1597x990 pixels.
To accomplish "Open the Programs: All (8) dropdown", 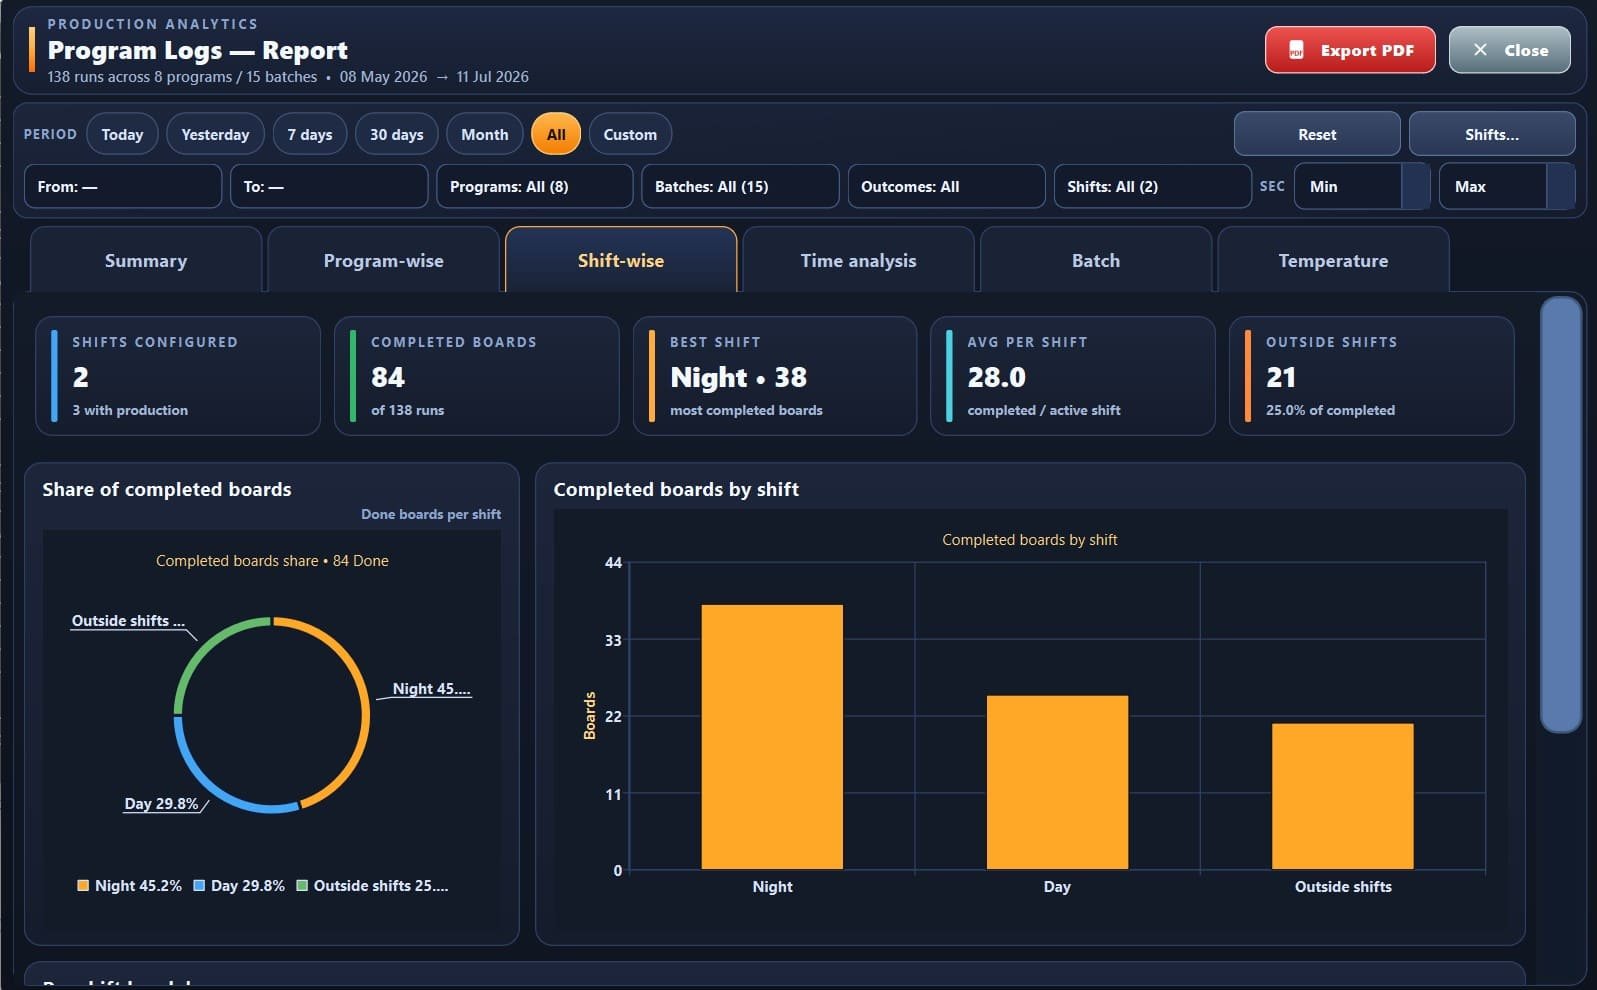I will [535, 186].
